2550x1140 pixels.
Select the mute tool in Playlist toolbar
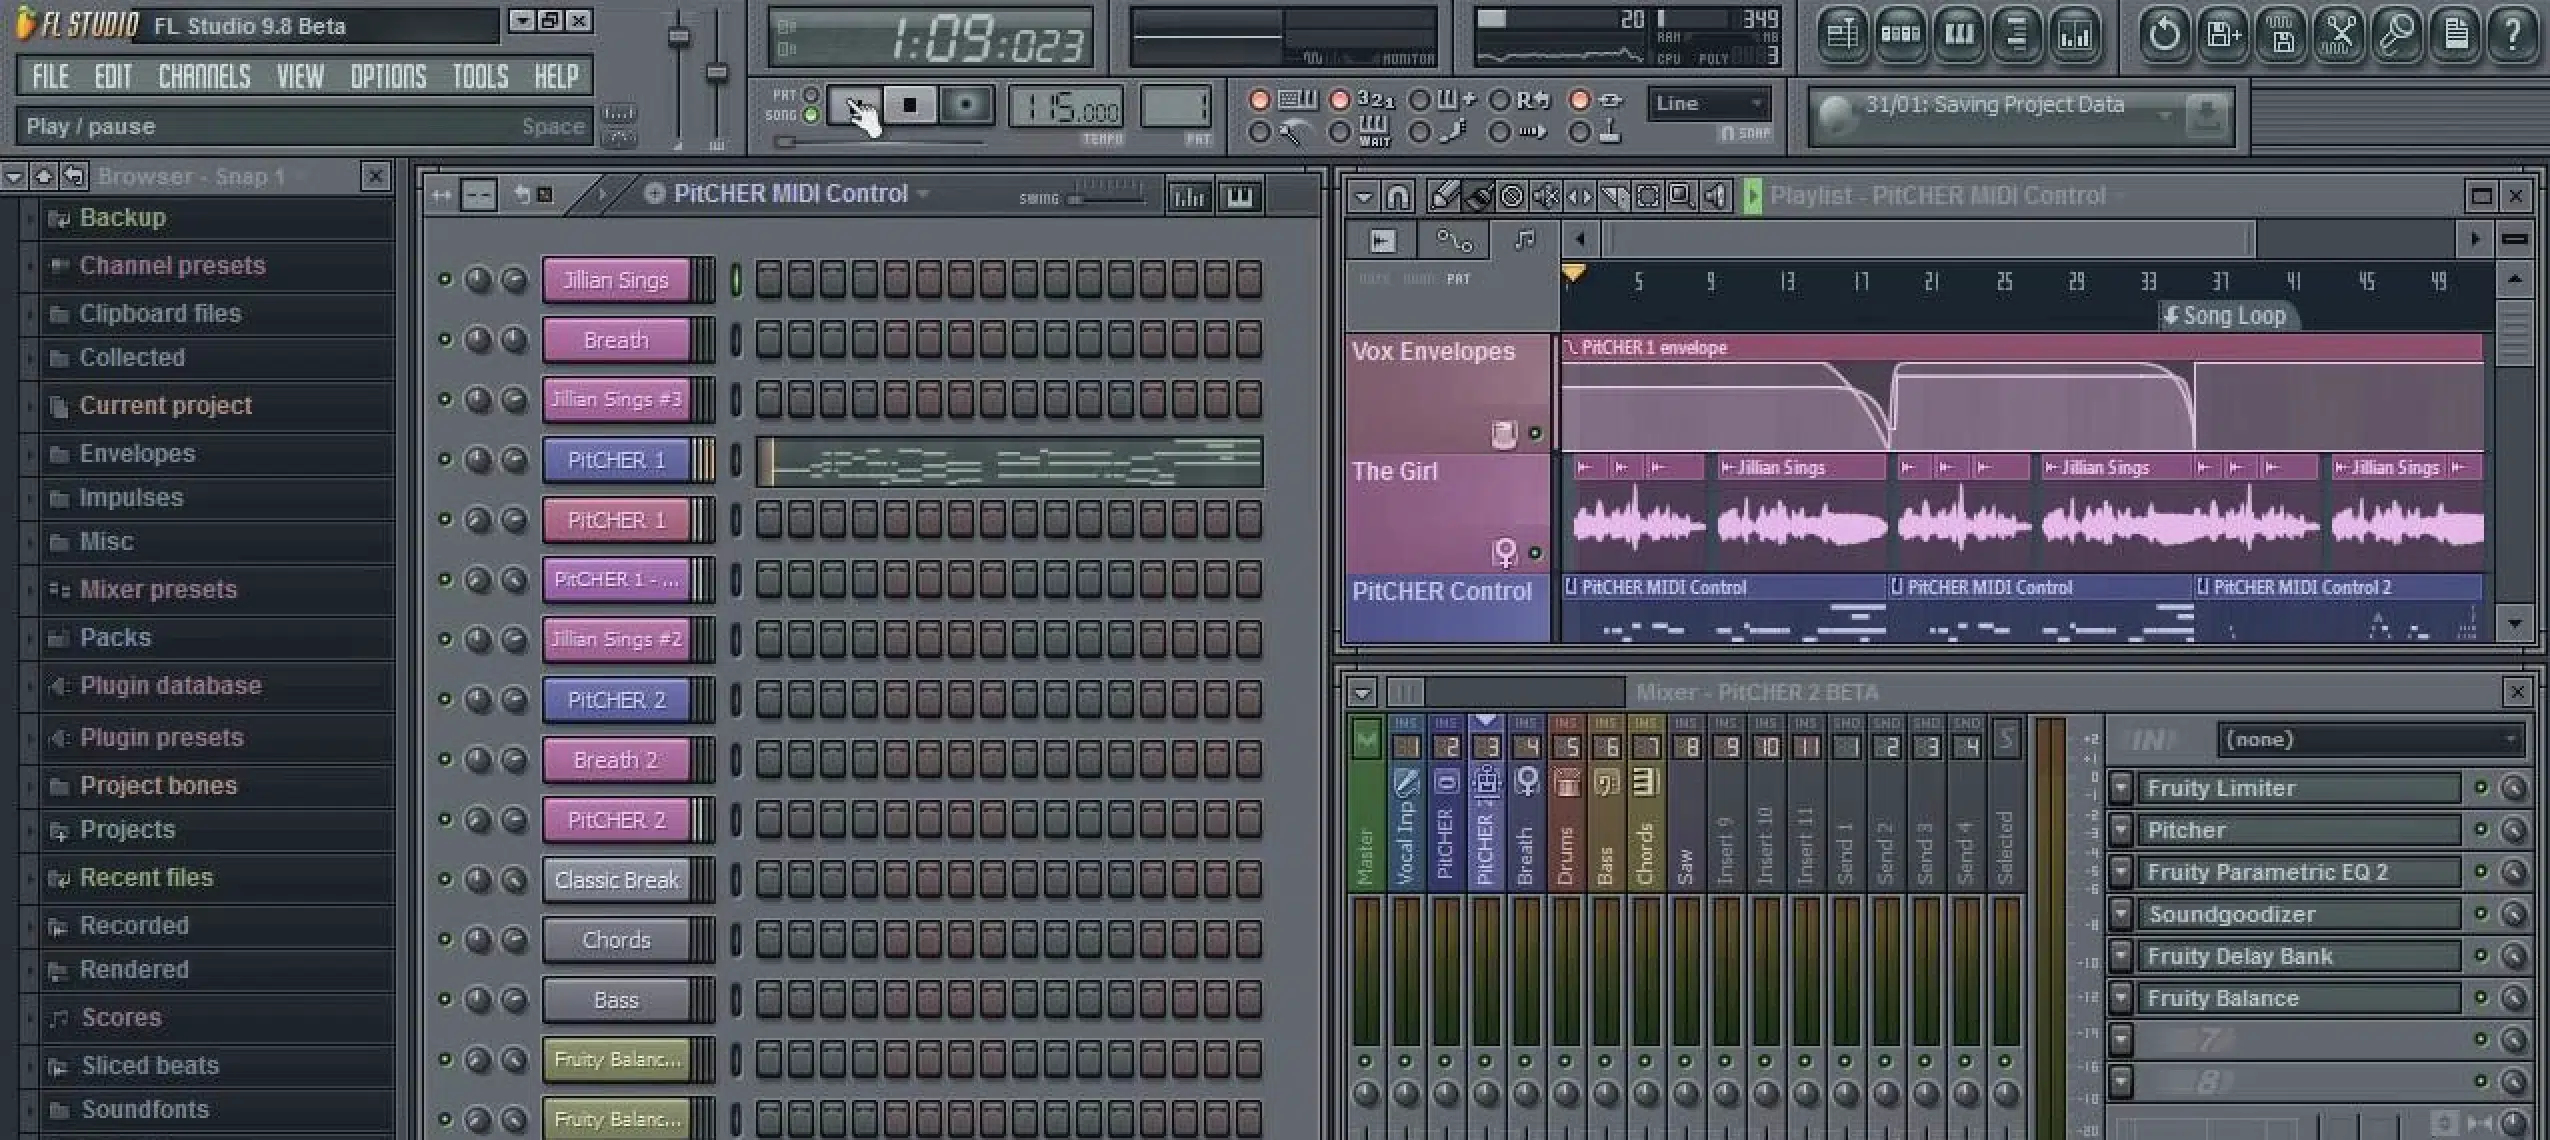point(1546,196)
